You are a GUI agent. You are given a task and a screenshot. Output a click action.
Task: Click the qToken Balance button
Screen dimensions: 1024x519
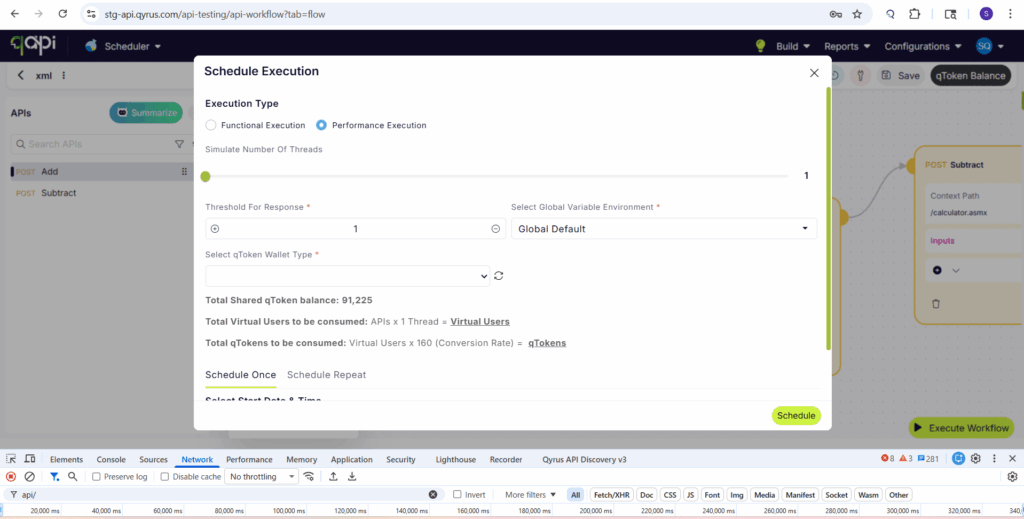coord(970,76)
